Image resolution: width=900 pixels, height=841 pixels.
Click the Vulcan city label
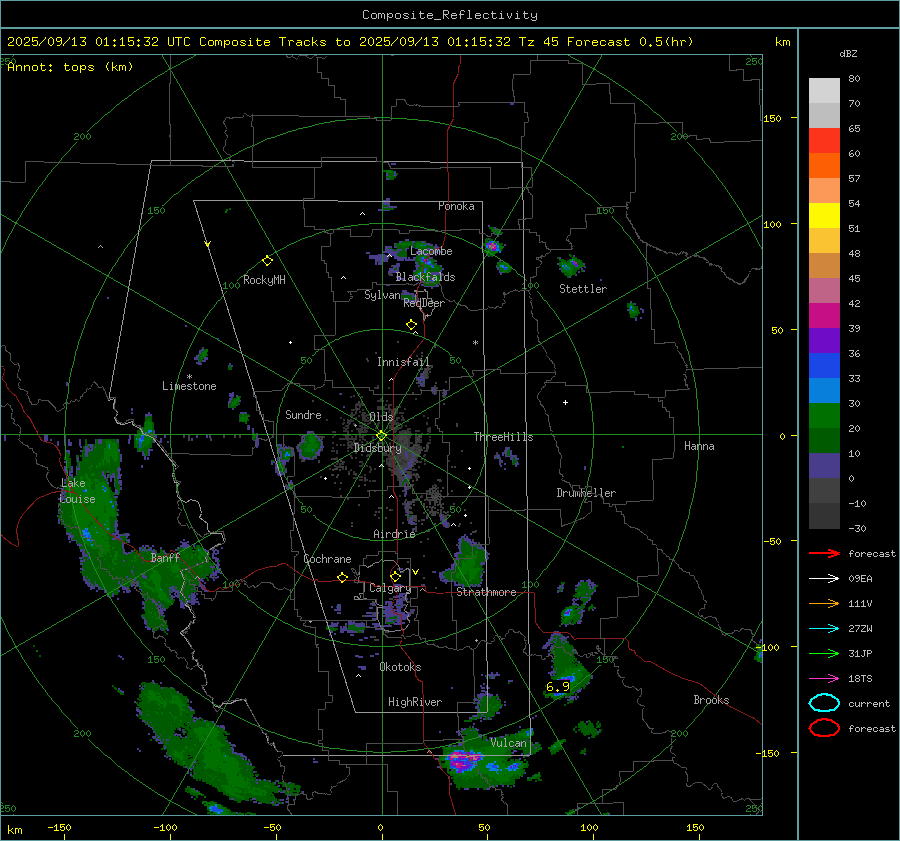coord(508,743)
